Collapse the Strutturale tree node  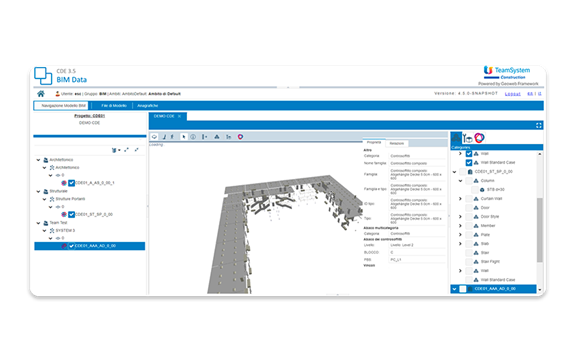pos(38,191)
